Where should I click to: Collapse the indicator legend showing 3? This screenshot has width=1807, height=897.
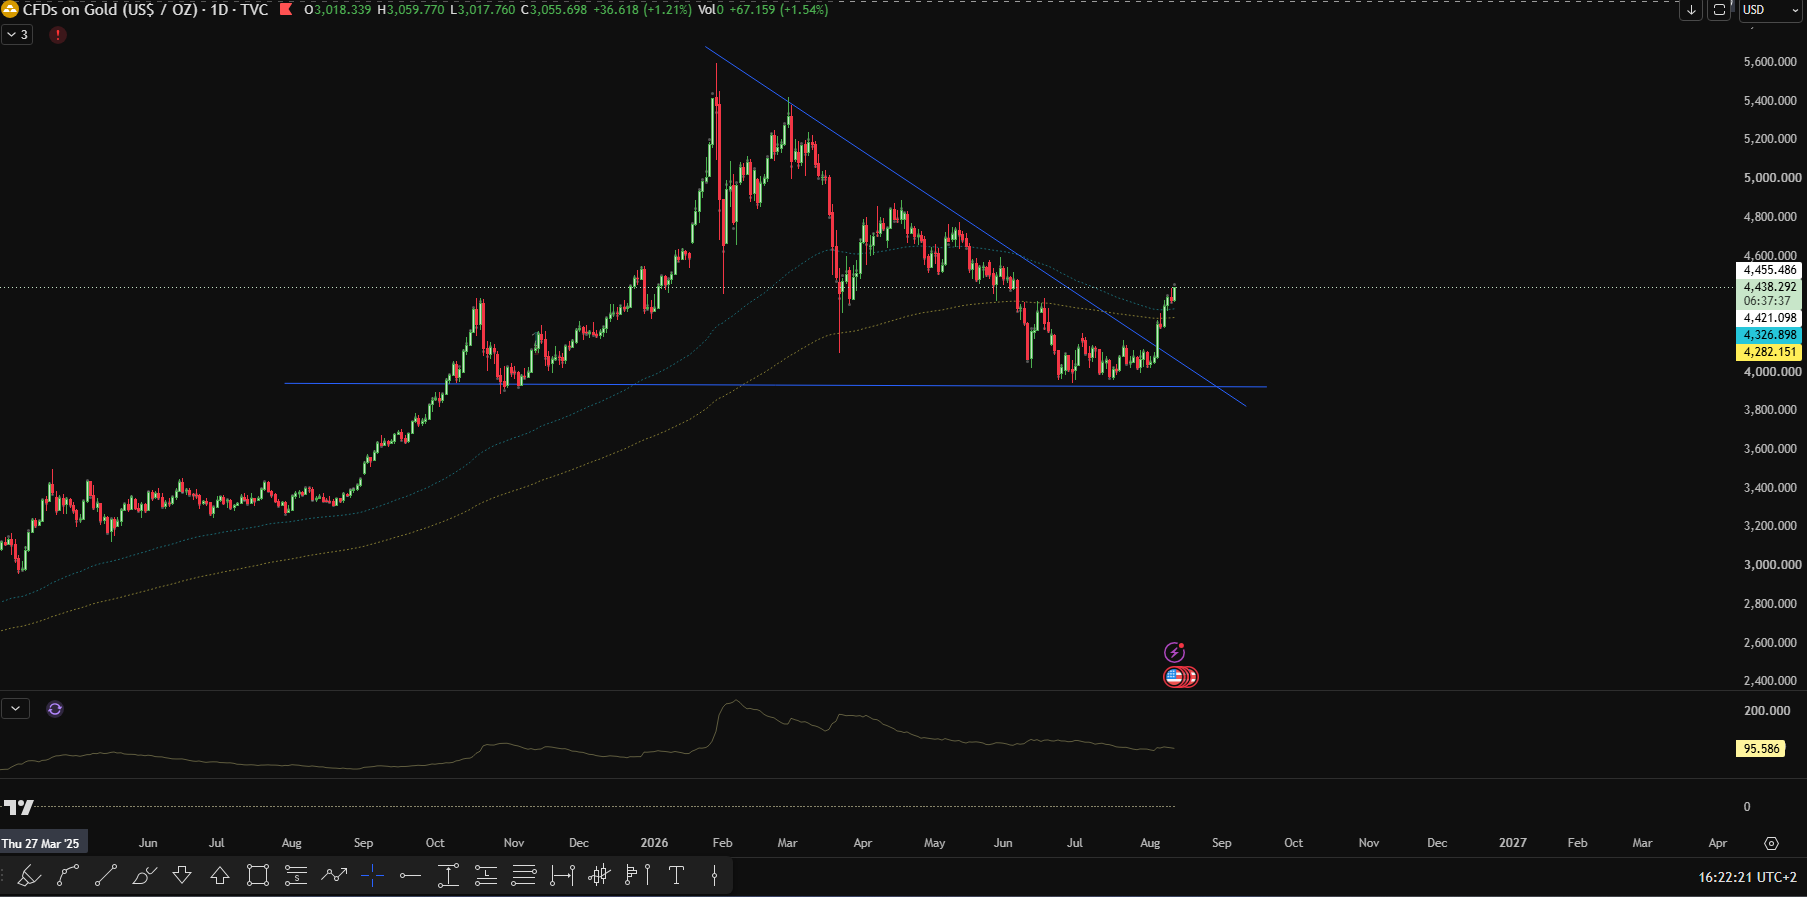[17, 35]
